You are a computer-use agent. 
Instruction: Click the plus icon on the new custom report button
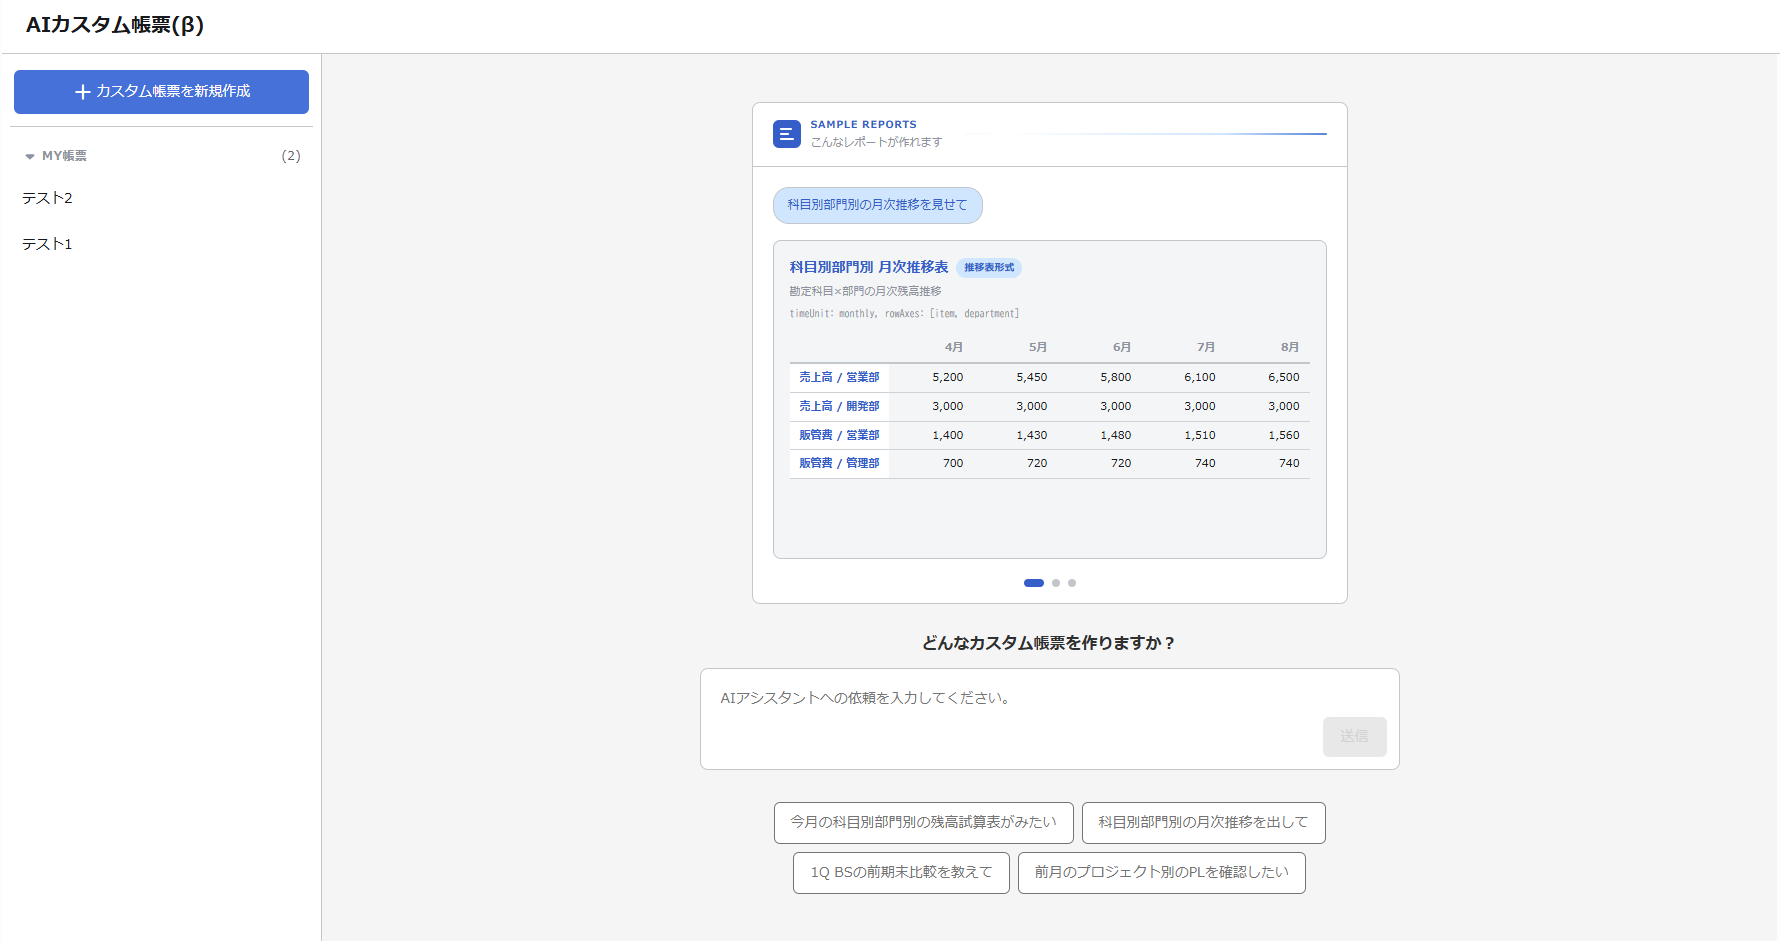[x=83, y=92]
